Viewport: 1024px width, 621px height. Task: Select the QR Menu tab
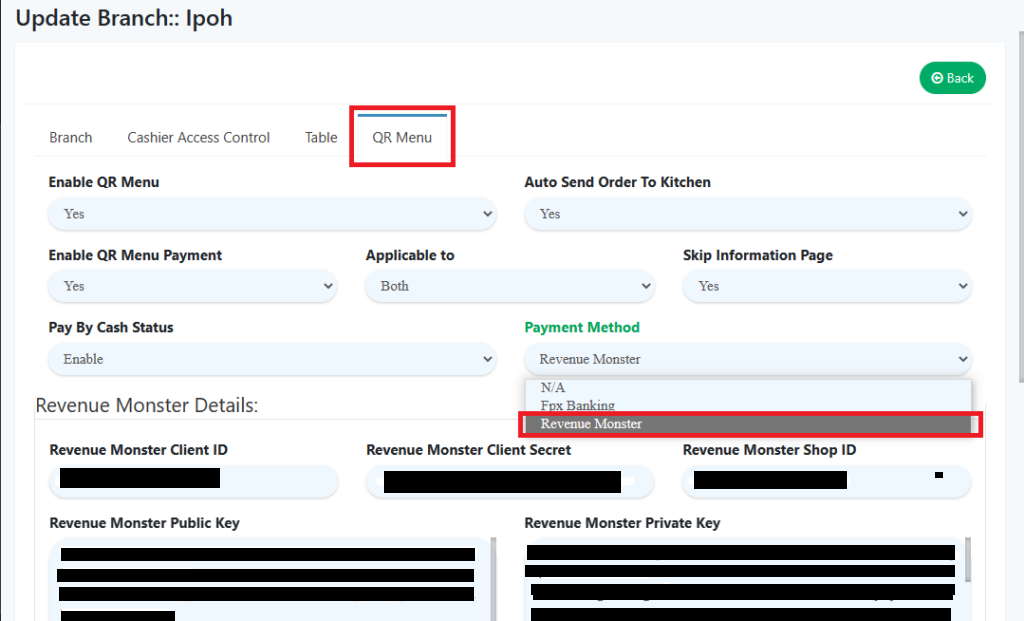(x=402, y=137)
